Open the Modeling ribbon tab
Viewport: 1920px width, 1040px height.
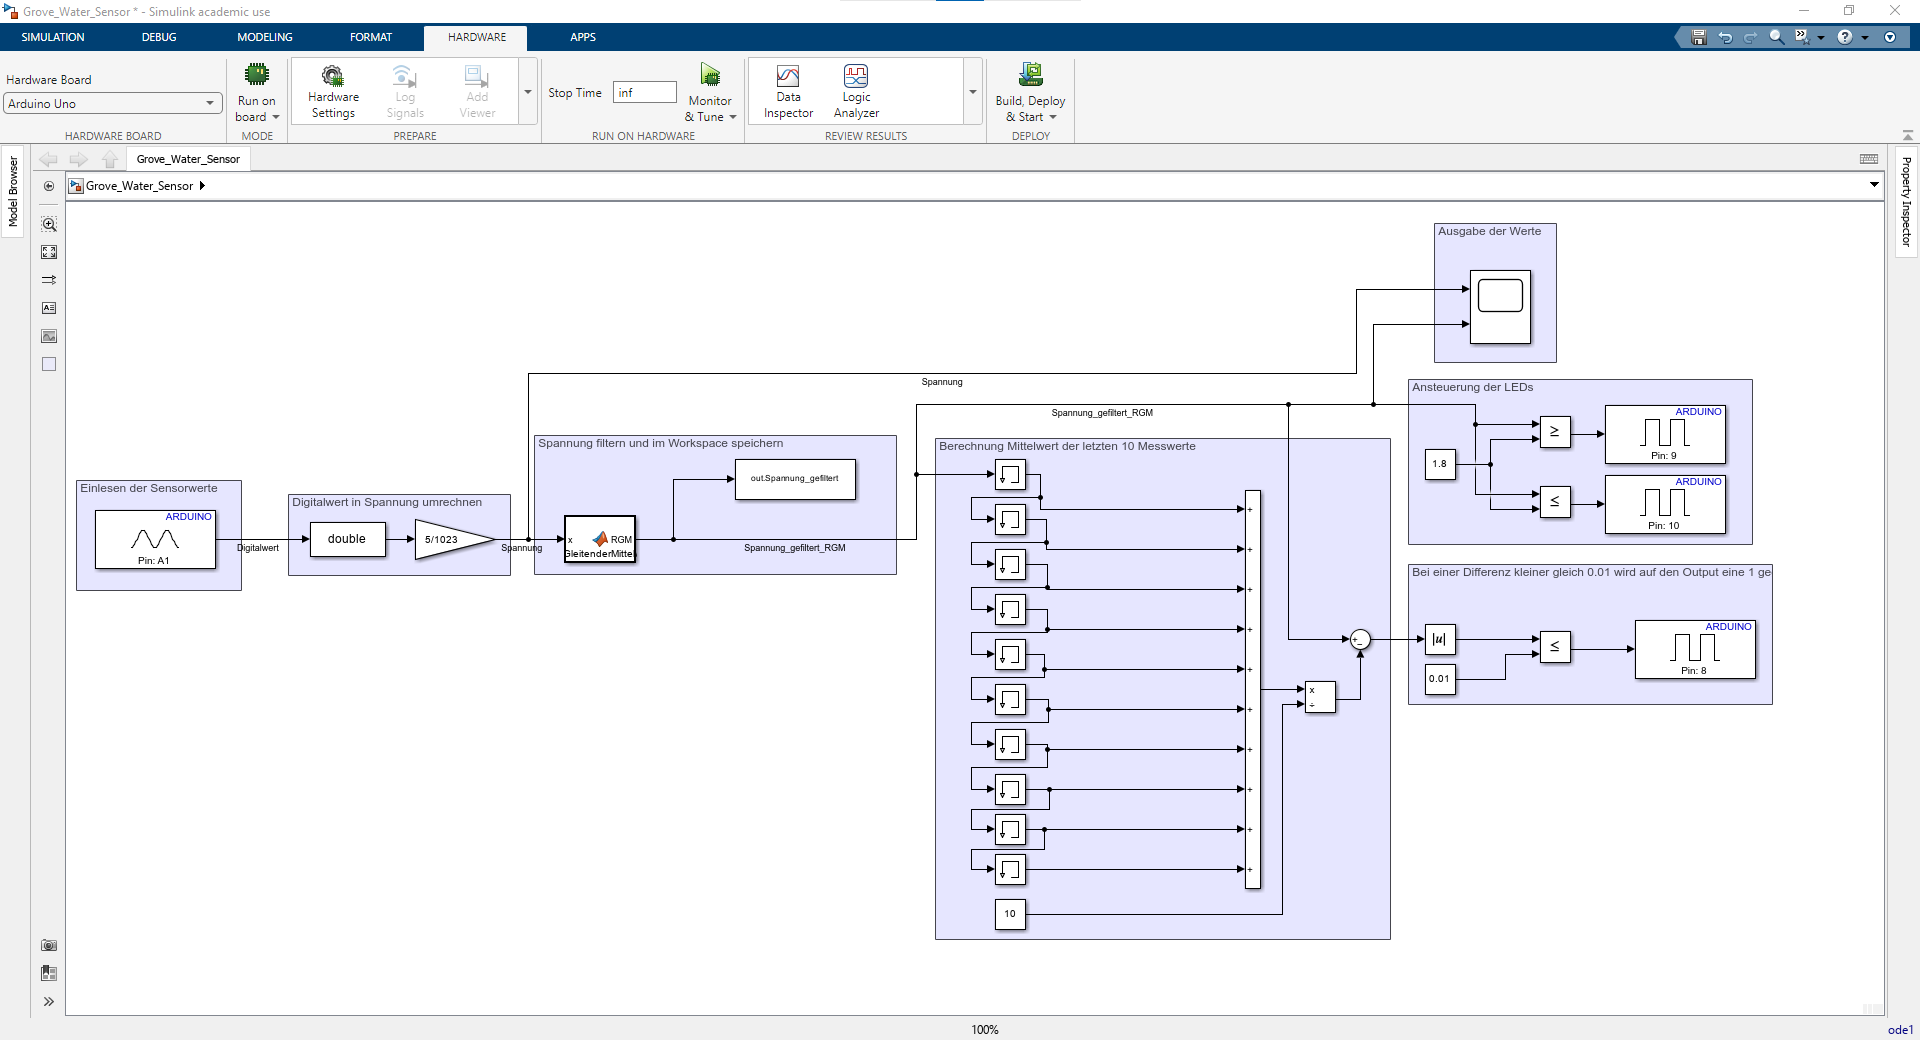(x=264, y=37)
